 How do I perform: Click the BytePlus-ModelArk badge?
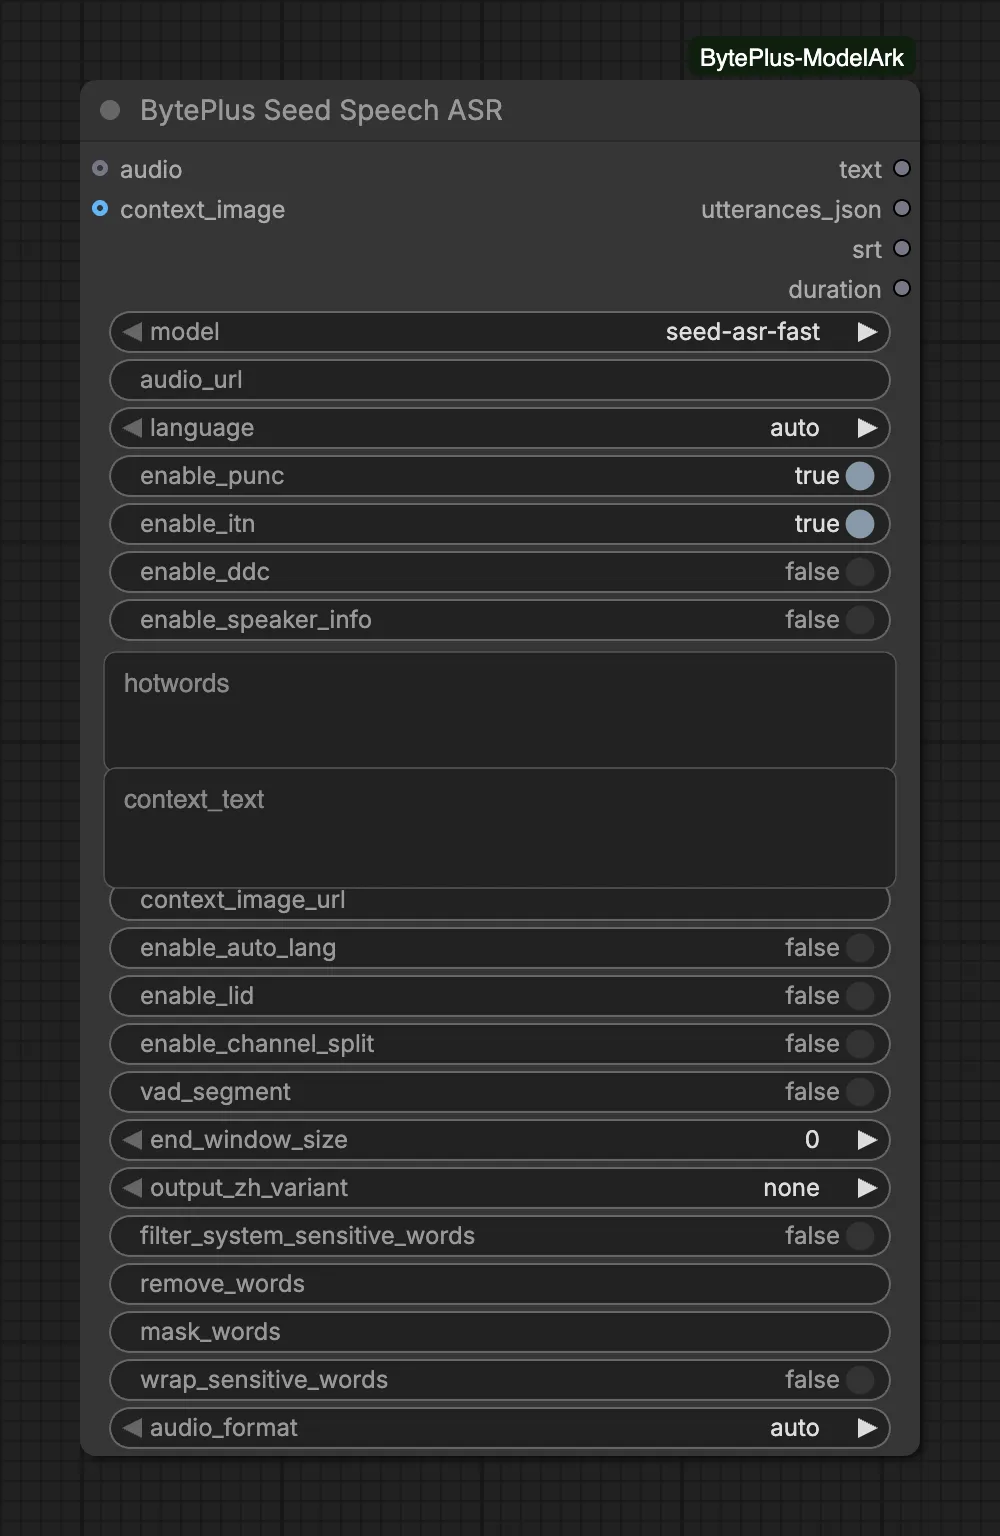click(801, 58)
